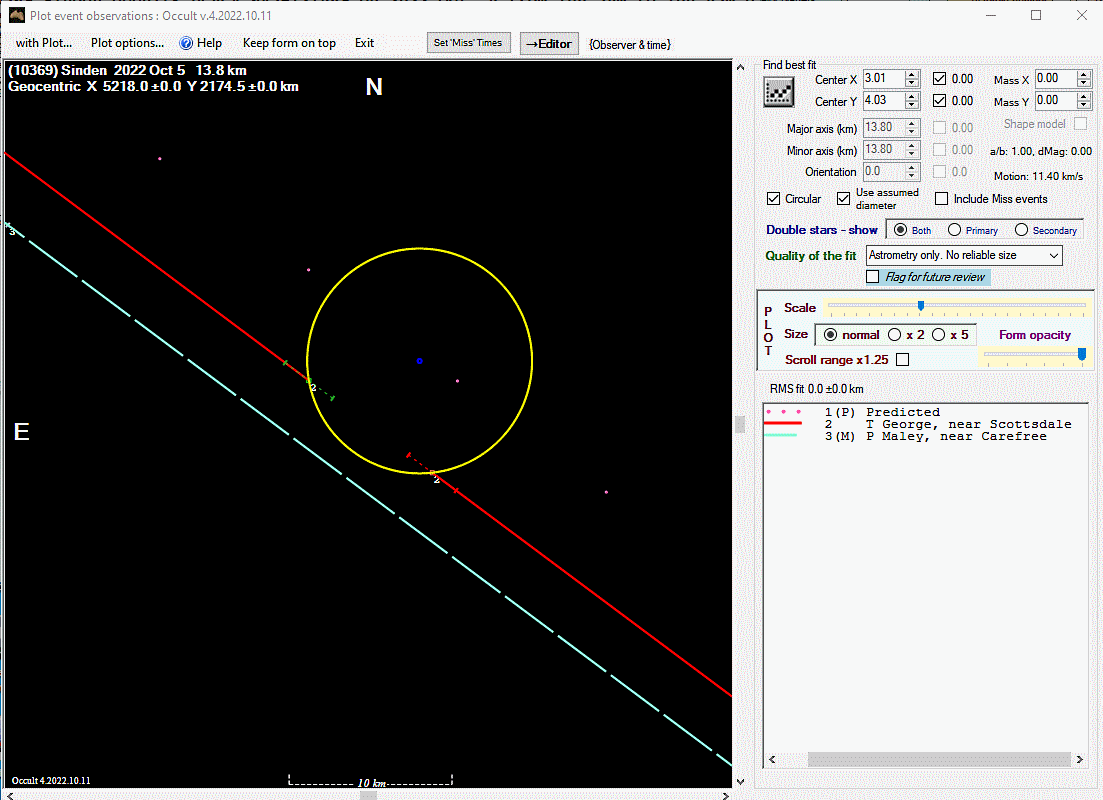Click plot vertical scrollbar up arrow

click(x=740, y=68)
